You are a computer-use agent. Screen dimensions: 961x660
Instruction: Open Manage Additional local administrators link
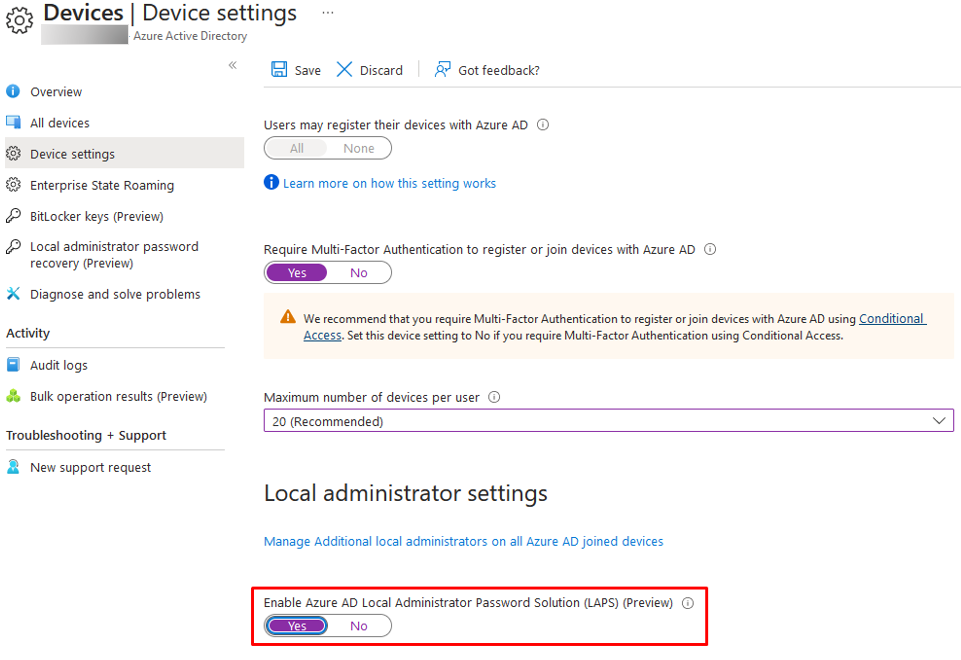pyautogui.click(x=463, y=541)
